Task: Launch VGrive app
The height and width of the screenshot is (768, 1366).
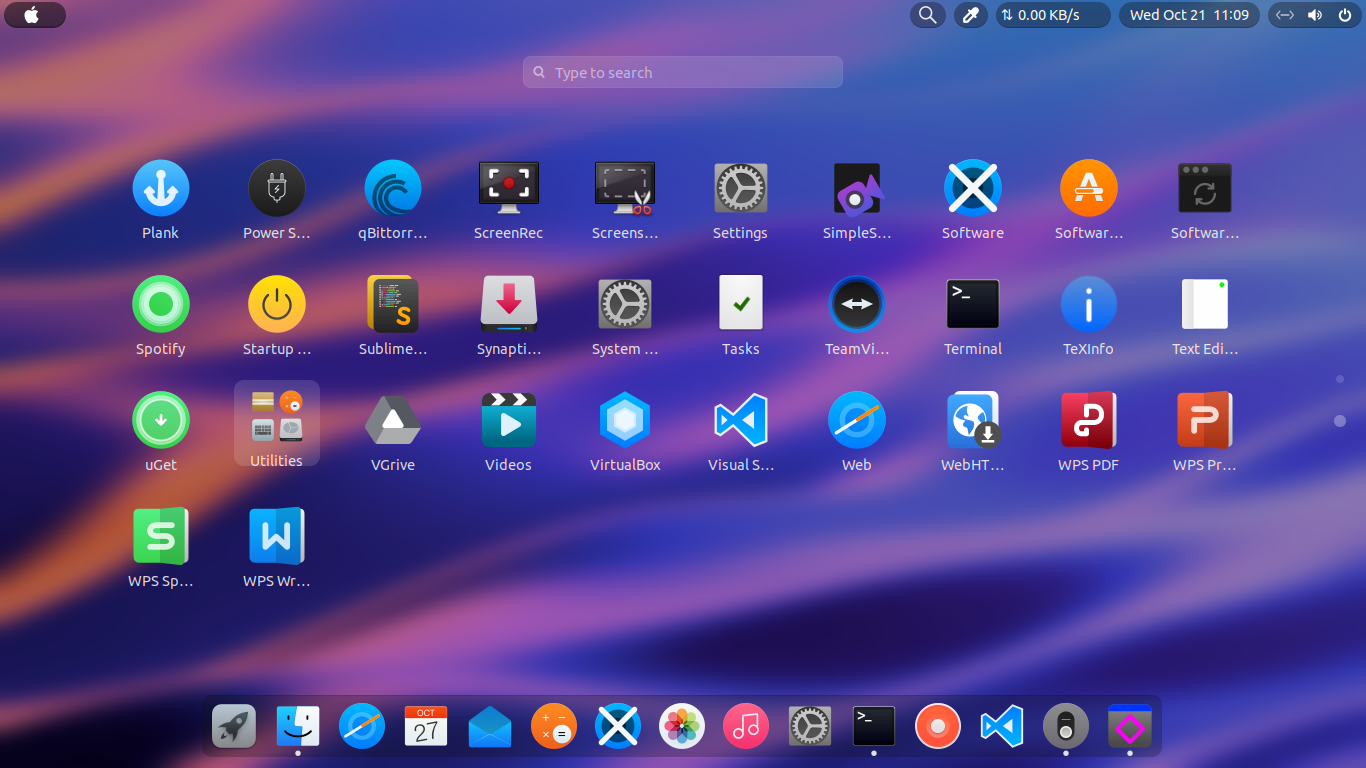Action: pos(392,420)
